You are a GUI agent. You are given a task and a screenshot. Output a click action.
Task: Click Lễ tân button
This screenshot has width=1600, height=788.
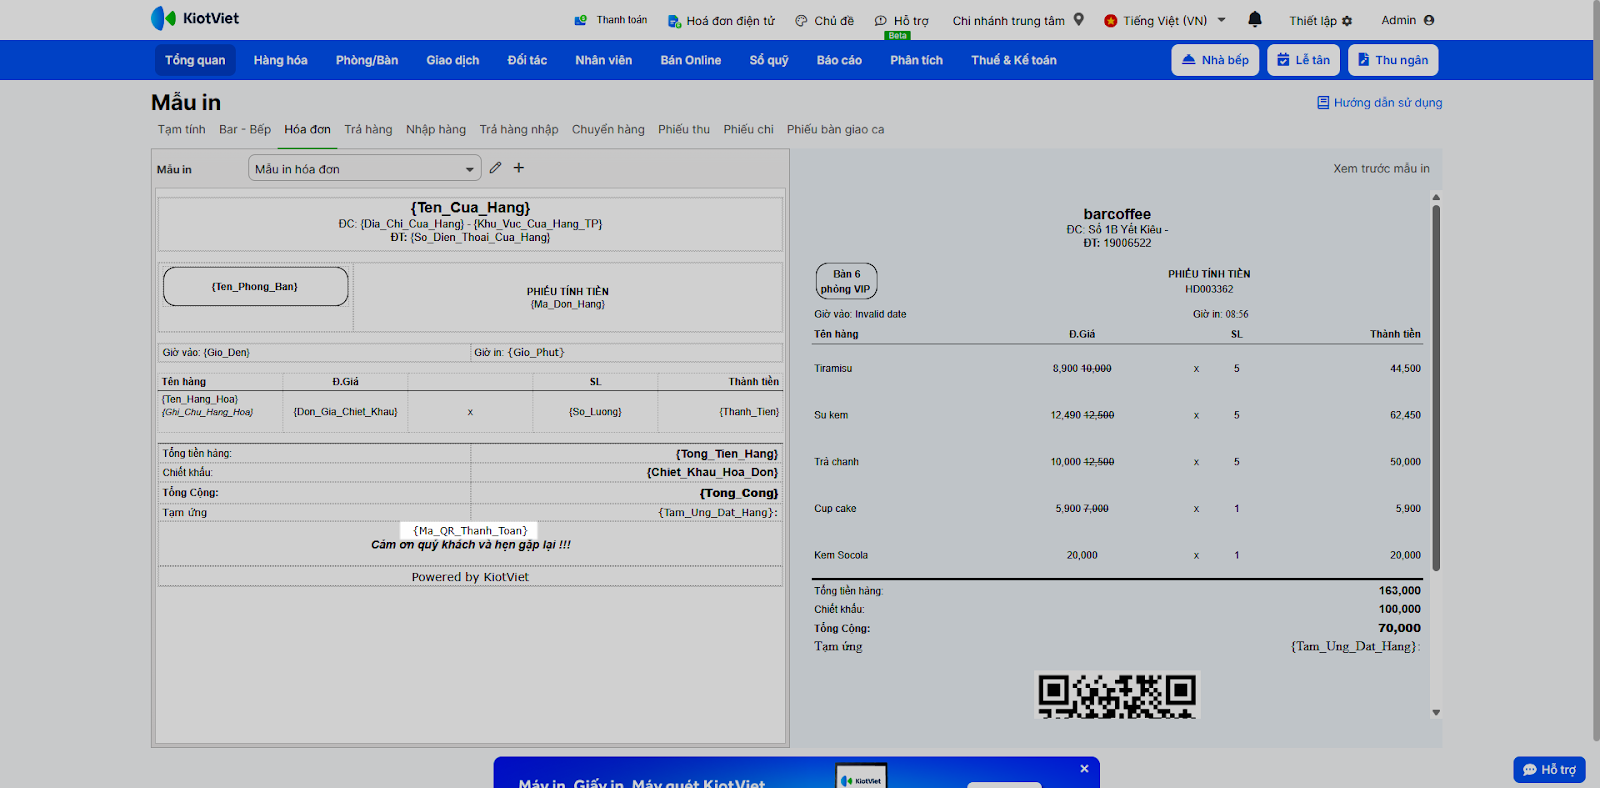(1303, 60)
